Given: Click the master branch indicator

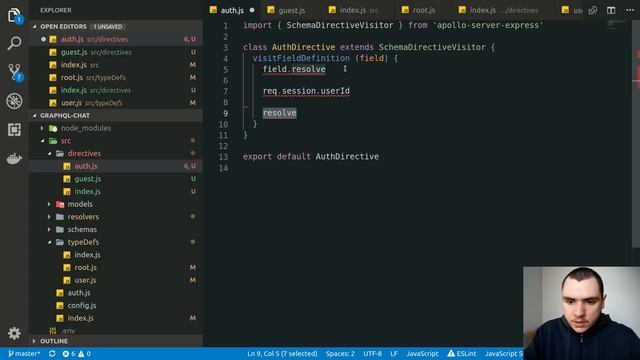Looking at the screenshot, I should coord(24,353).
